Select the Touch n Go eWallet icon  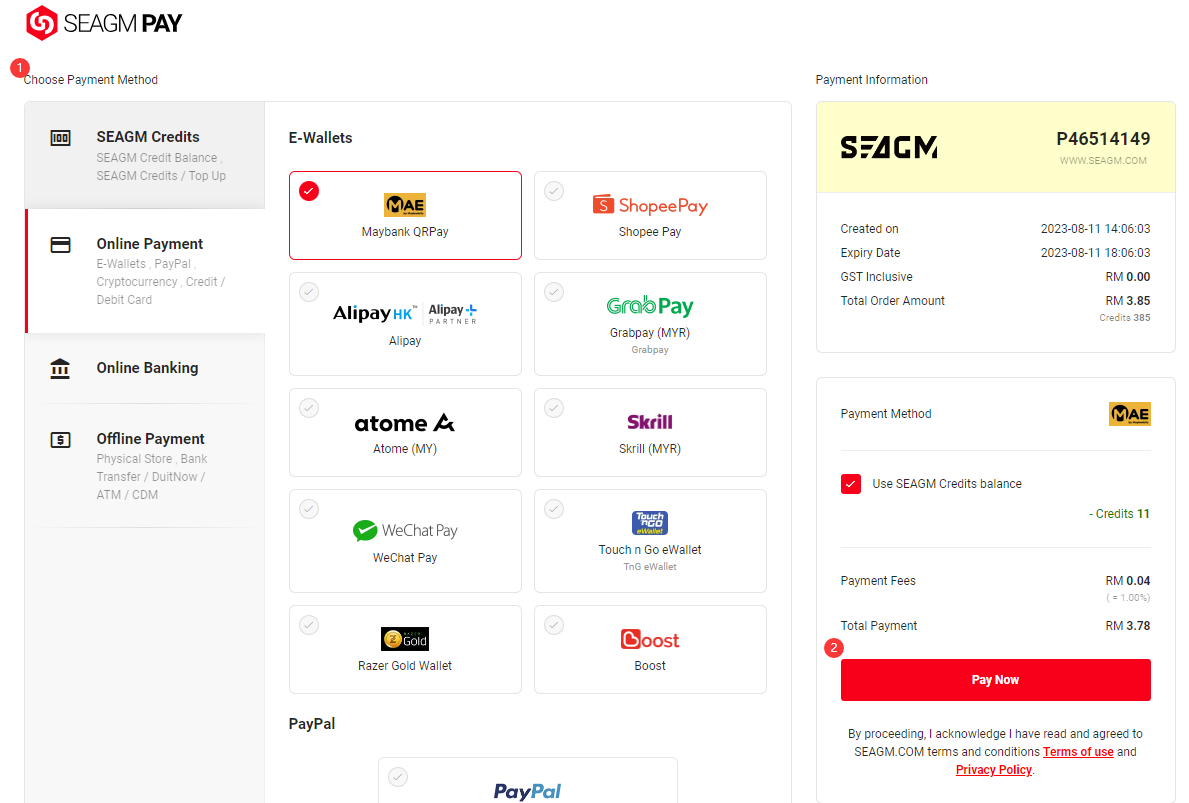point(650,522)
